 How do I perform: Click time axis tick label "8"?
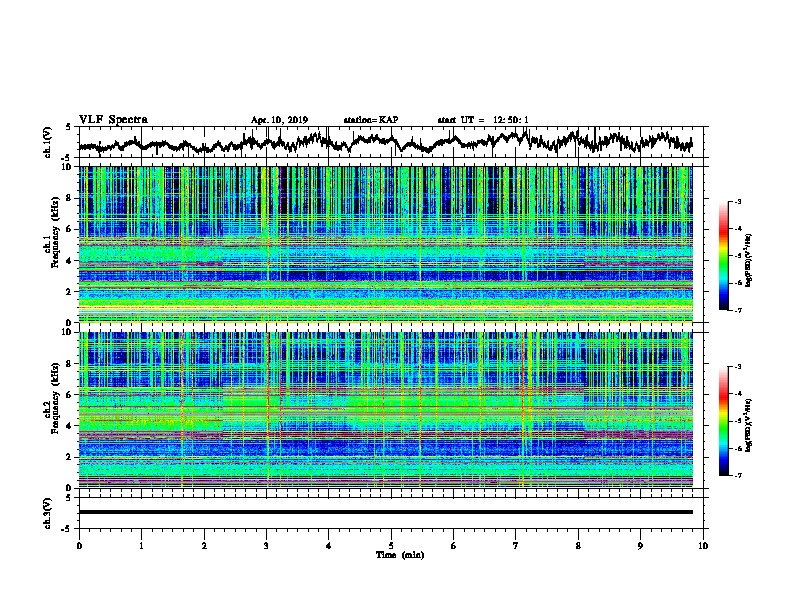pos(578,546)
